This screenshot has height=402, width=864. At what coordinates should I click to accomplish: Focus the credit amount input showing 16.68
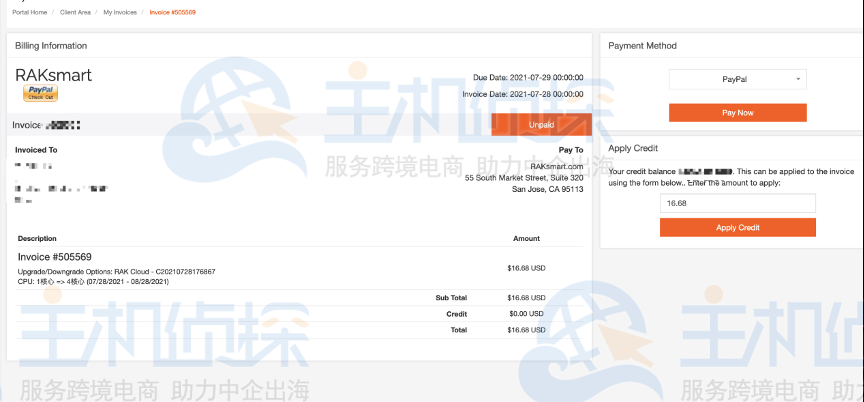coord(737,204)
